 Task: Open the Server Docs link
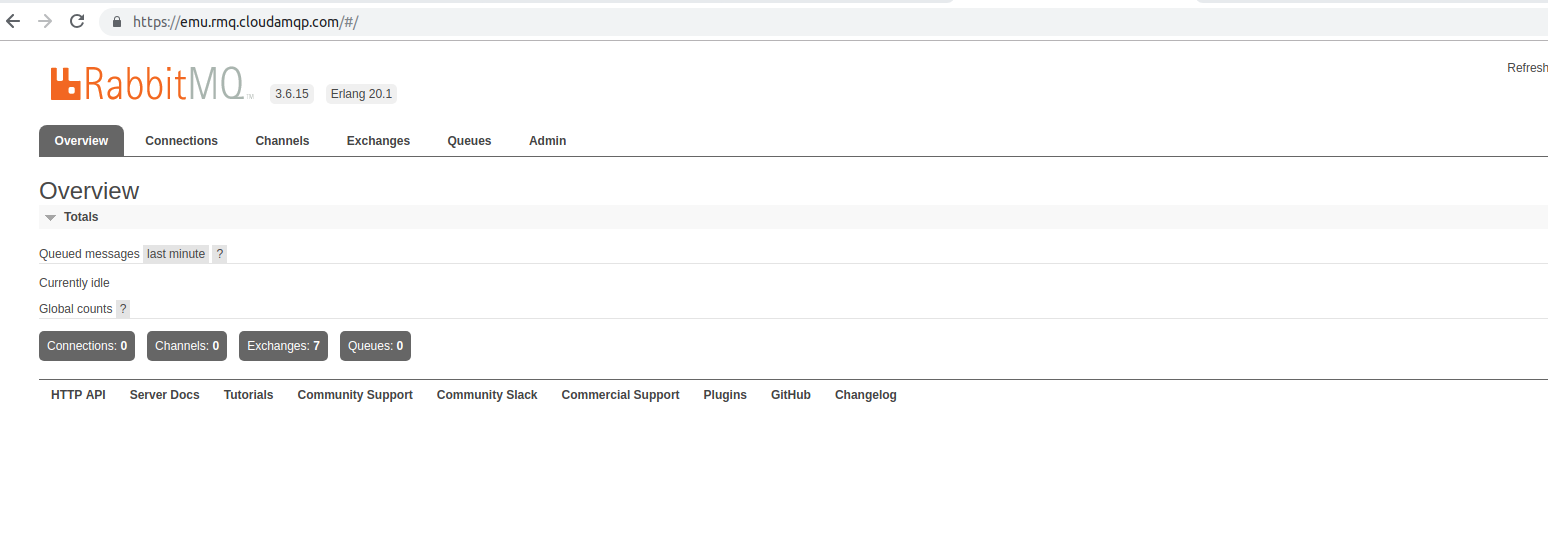coord(165,395)
